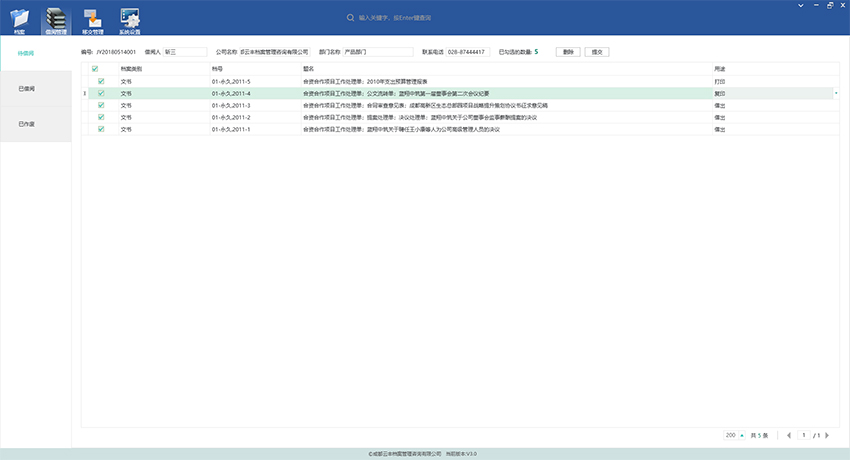Click the selected count value 5
Viewport: 850px width, 460px height.
(536, 51)
